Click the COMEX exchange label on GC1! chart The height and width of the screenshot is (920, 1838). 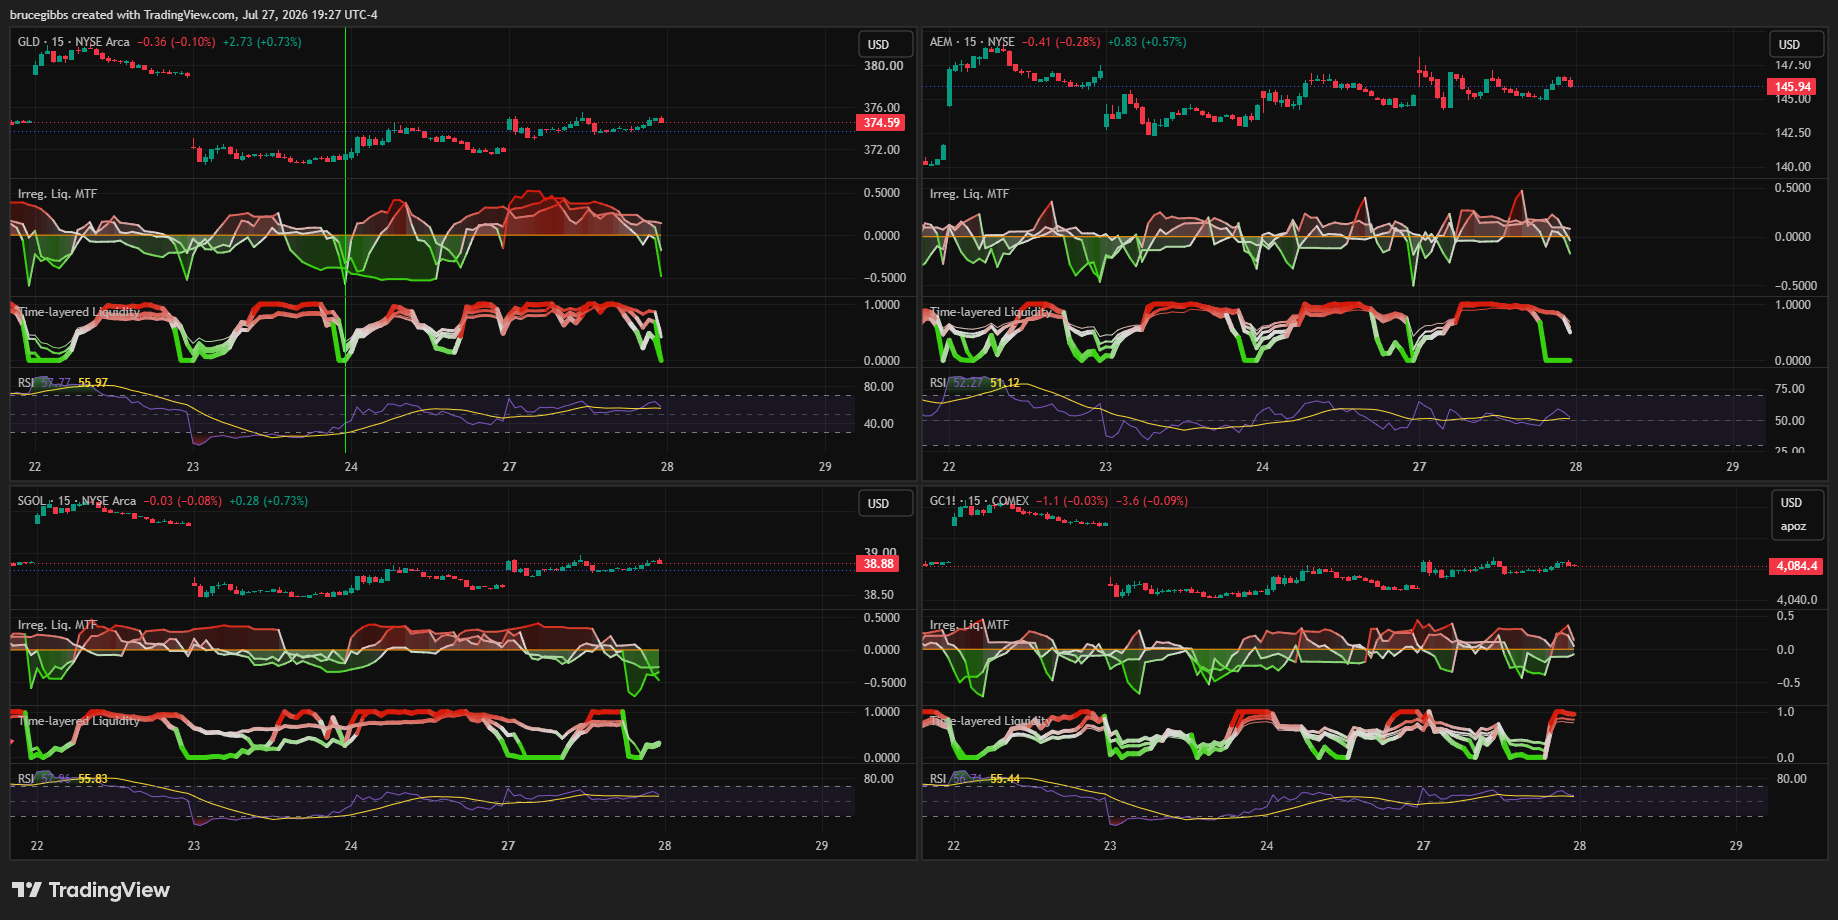click(1010, 501)
